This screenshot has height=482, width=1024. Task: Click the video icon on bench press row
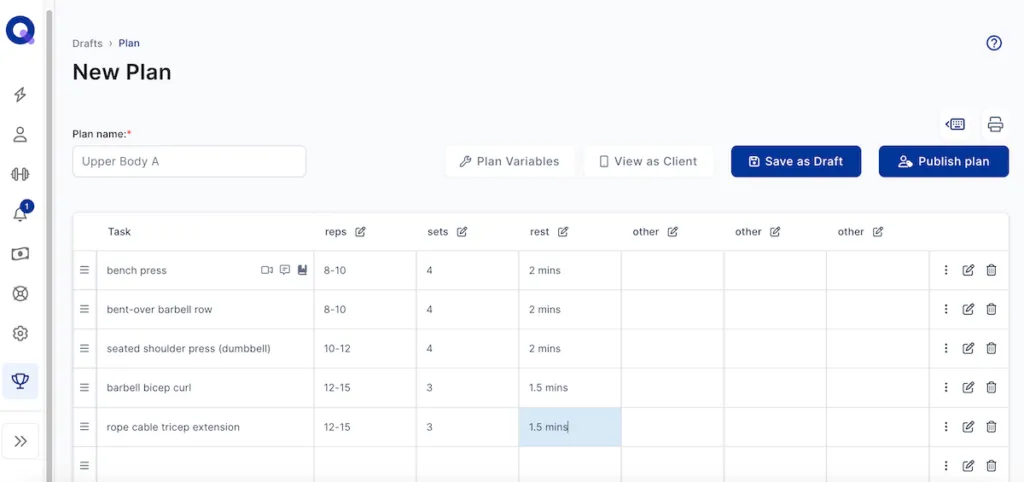pyautogui.click(x=267, y=270)
